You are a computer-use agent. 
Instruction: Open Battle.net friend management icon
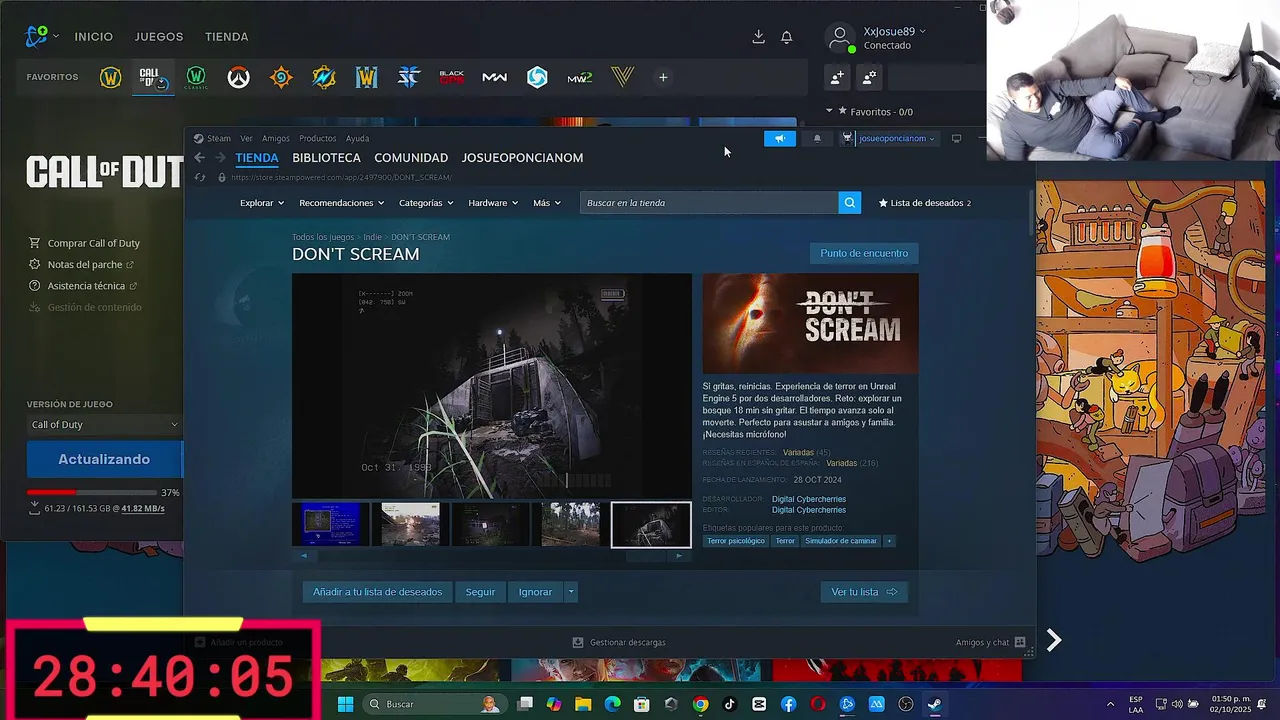click(869, 77)
